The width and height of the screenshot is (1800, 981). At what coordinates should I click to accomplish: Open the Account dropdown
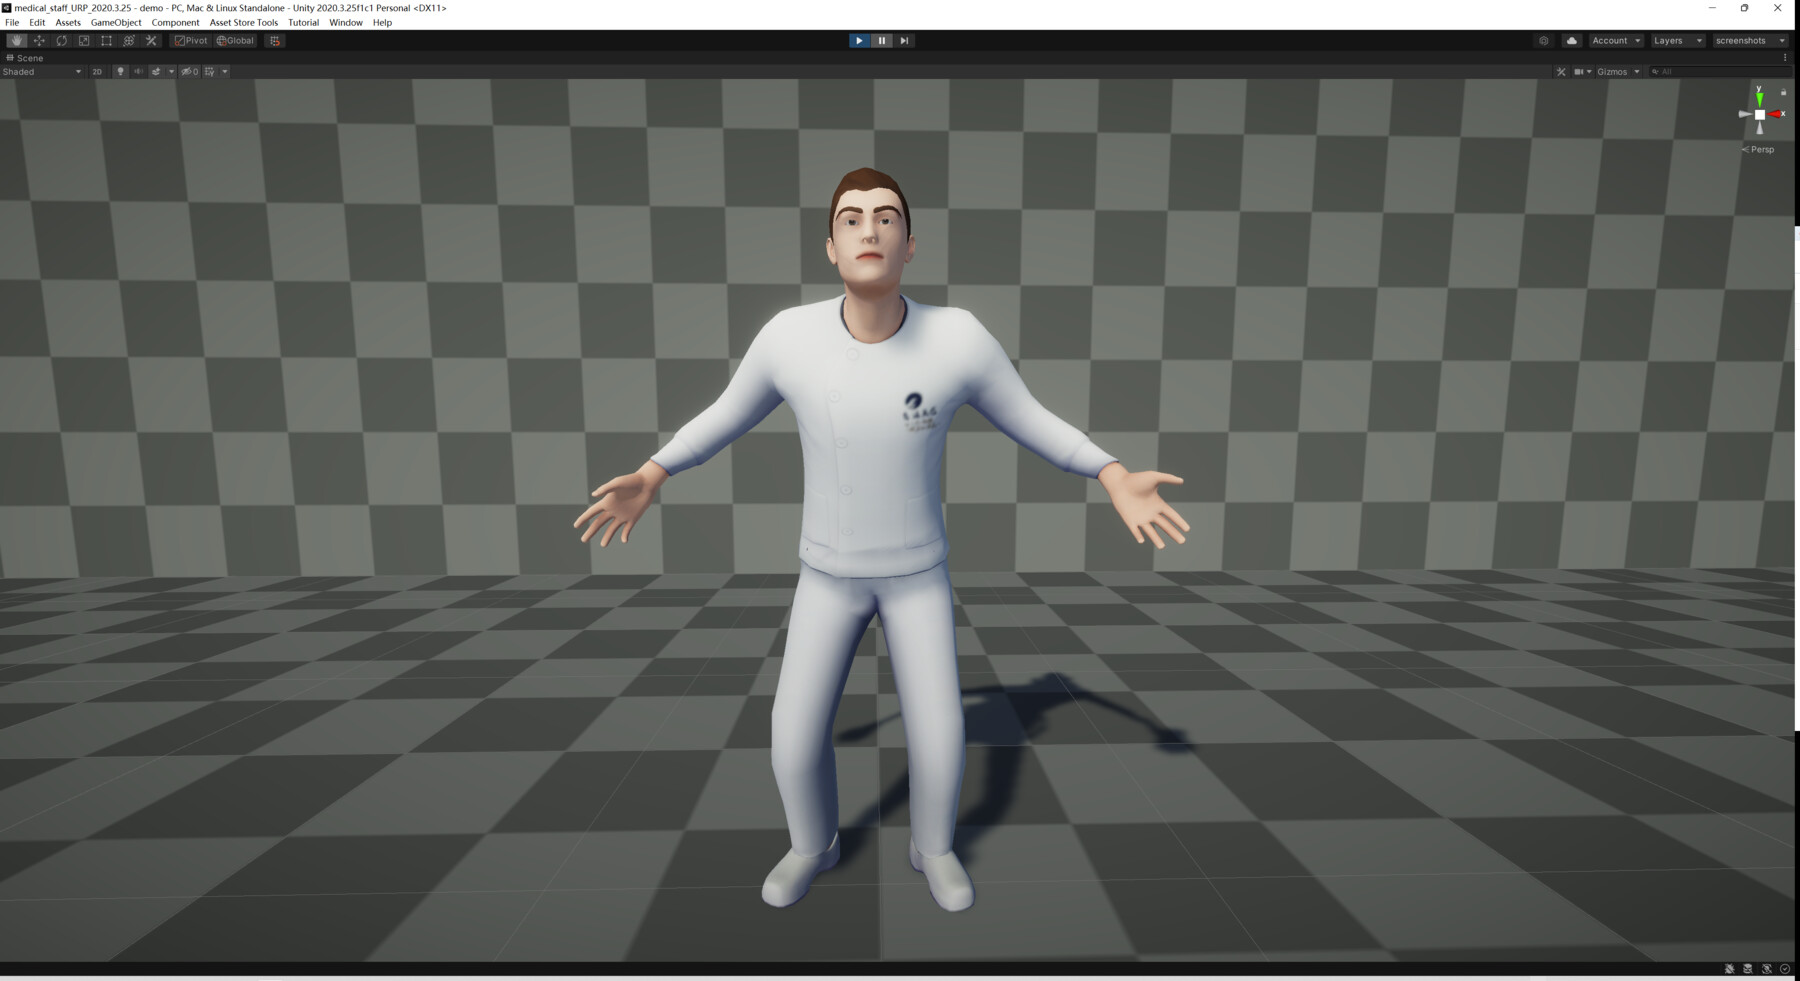point(1616,41)
